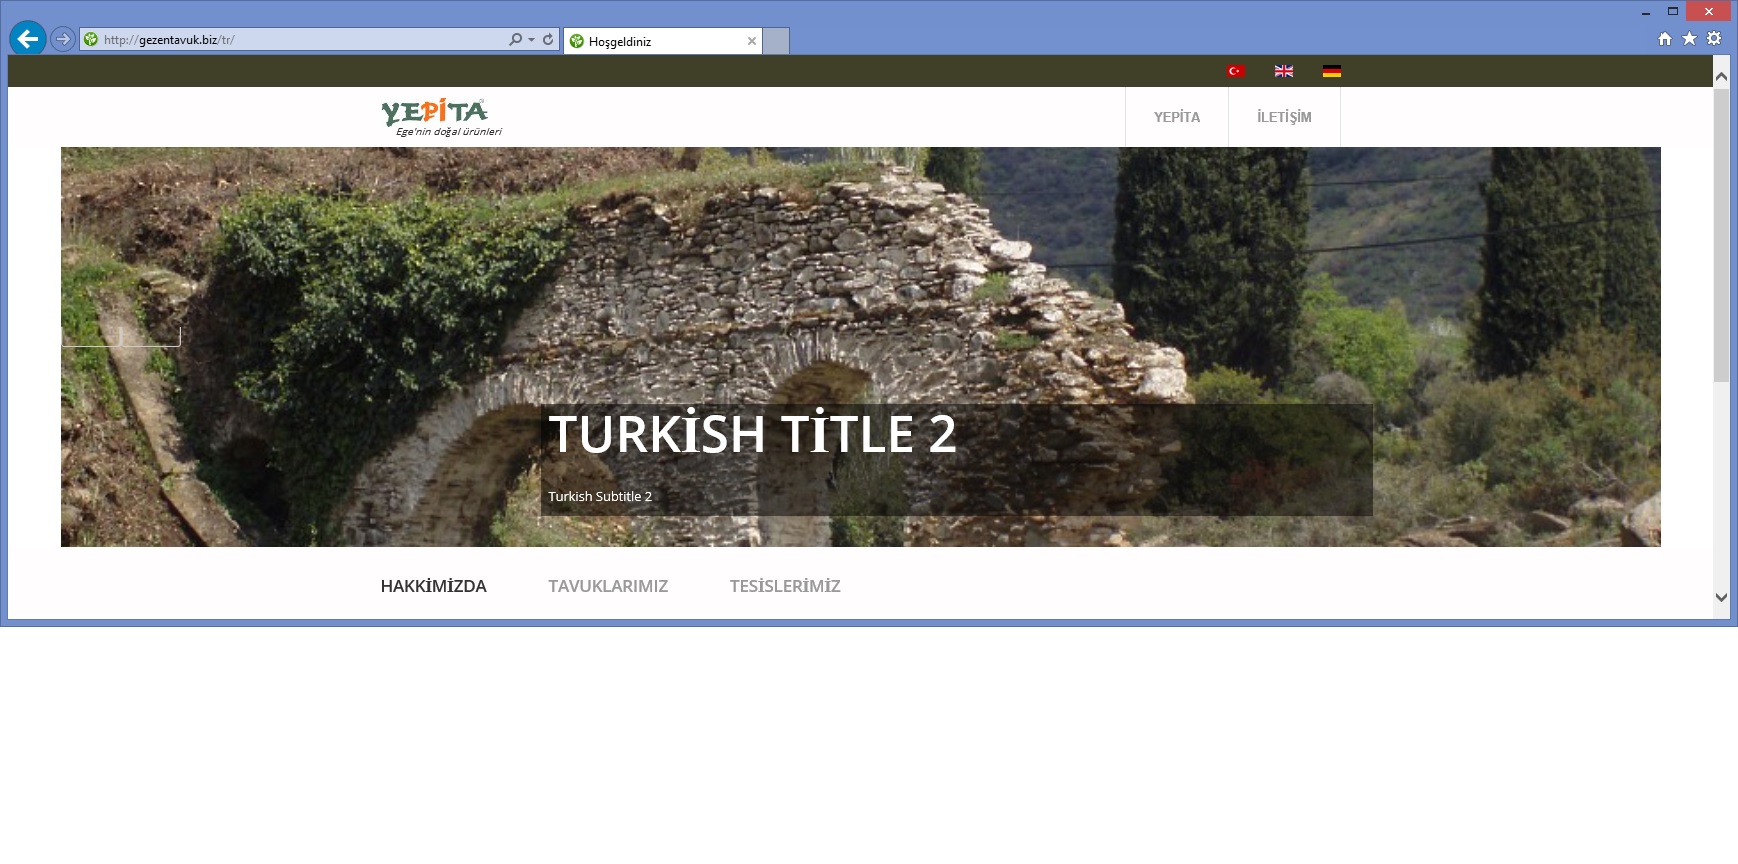
Task: Select the Hoşgeldiniz browser tab
Action: [662, 41]
